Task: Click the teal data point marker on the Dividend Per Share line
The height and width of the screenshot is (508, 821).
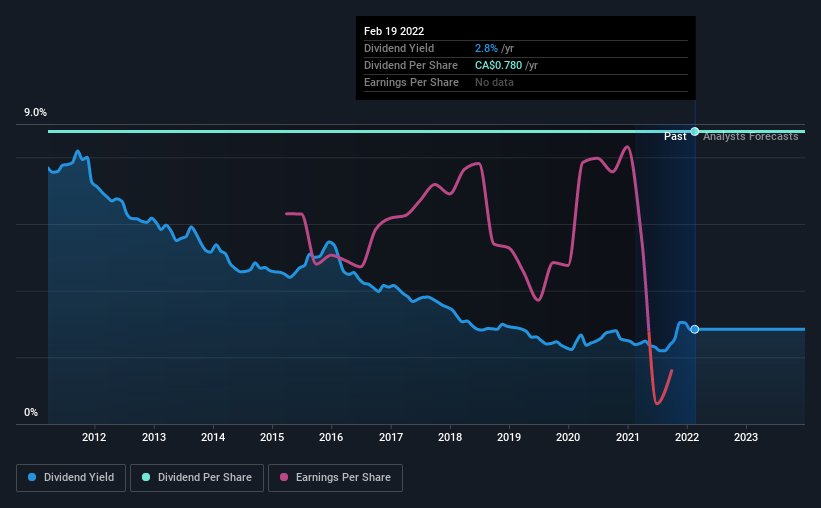Action: coord(695,131)
